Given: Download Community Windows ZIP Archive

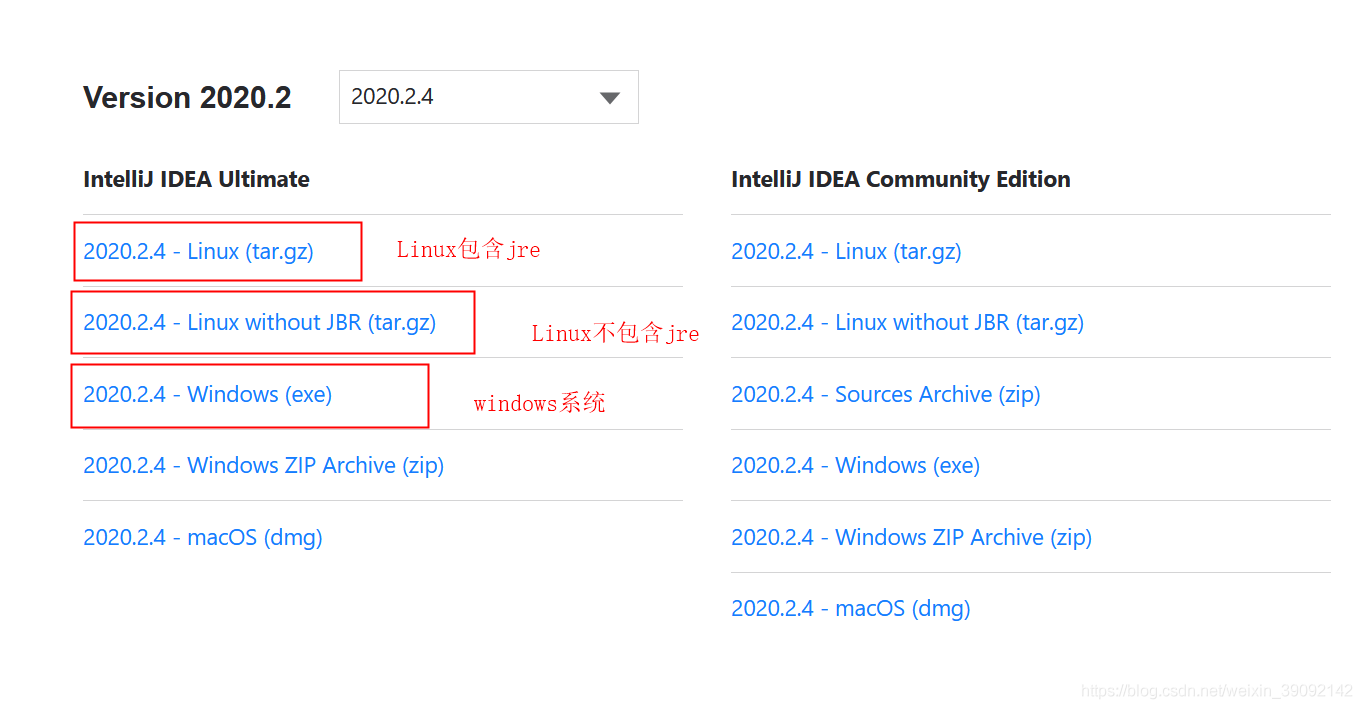Looking at the screenshot, I should tap(911, 537).
